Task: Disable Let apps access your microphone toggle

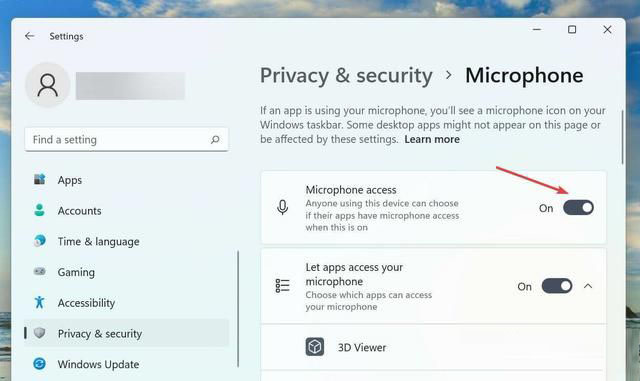Action: coord(557,286)
